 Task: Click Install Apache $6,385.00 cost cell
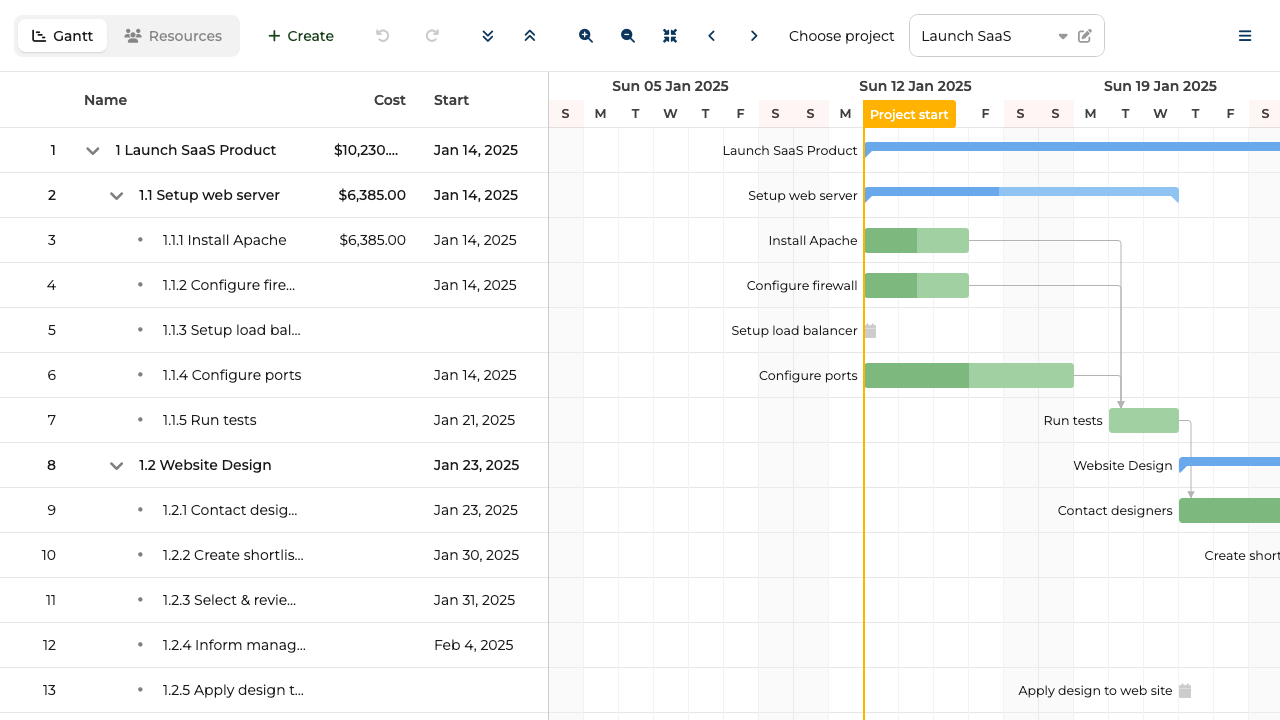(x=372, y=240)
